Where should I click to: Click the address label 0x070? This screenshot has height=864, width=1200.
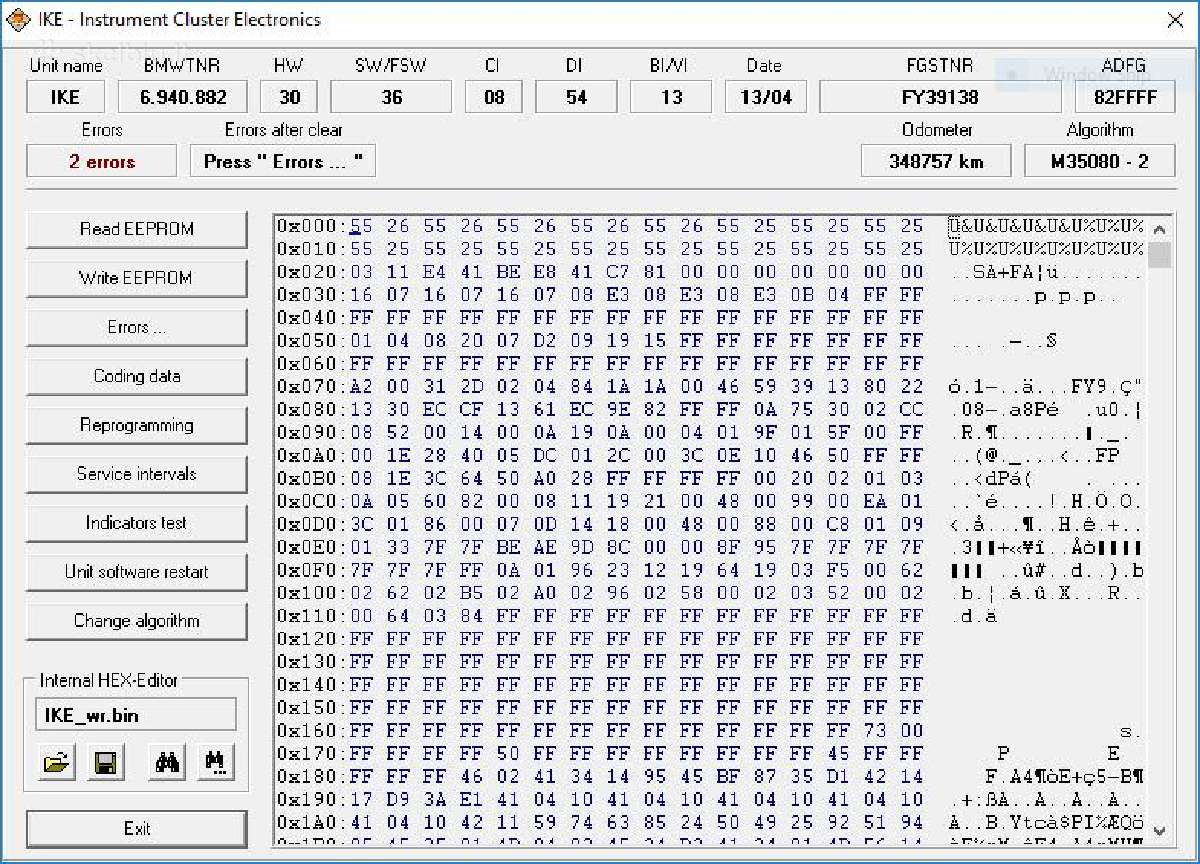[311, 387]
